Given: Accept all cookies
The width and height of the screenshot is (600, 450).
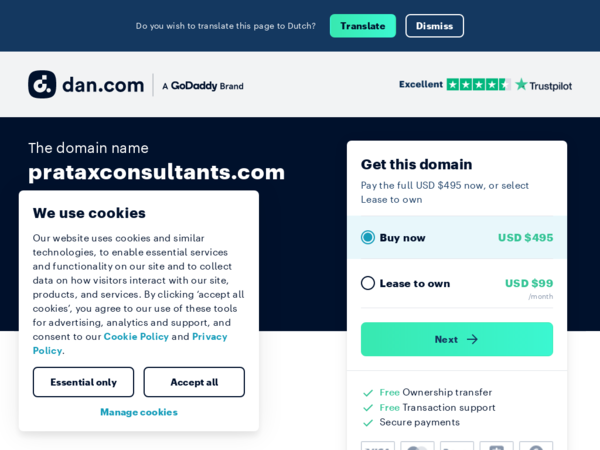Looking at the screenshot, I should [194, 382].
